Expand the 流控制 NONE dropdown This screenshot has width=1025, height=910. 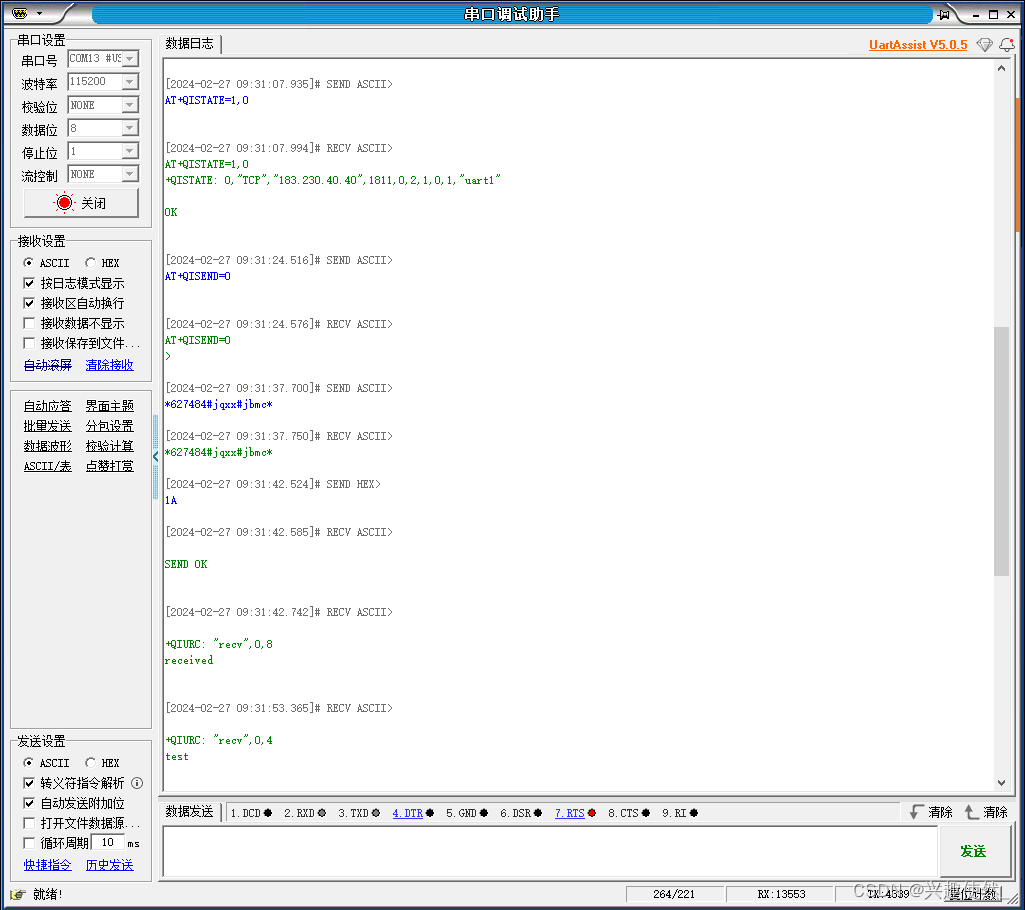coord(130,174)
